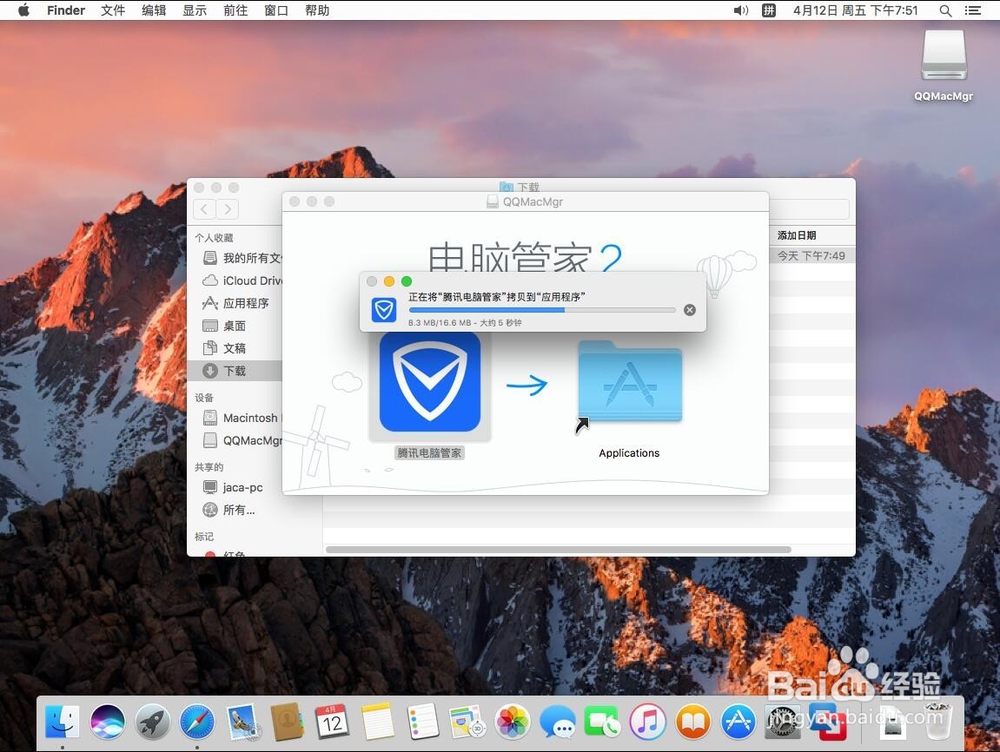Open the 文件 menu
The image size is (1000, 752).
click(113, 10)
